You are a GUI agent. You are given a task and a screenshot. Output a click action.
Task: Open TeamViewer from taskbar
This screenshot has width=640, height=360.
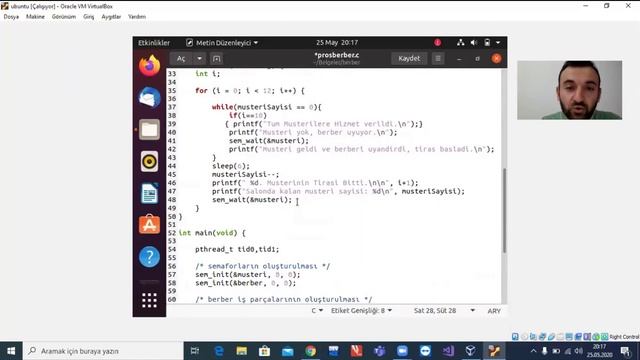[425, 351]
